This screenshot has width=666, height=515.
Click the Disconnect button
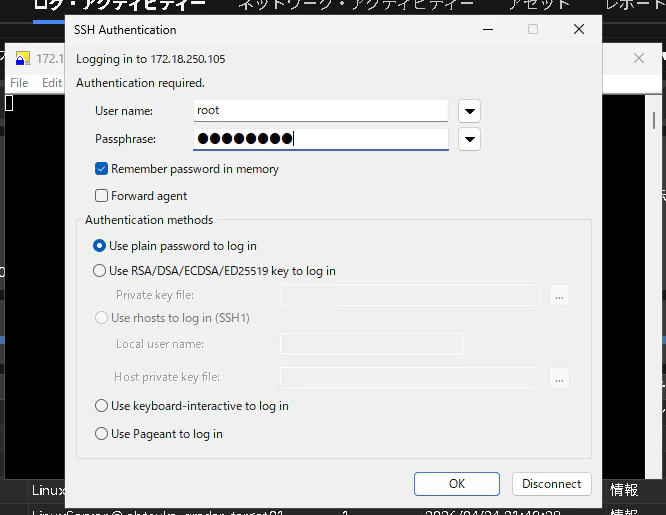551,484
